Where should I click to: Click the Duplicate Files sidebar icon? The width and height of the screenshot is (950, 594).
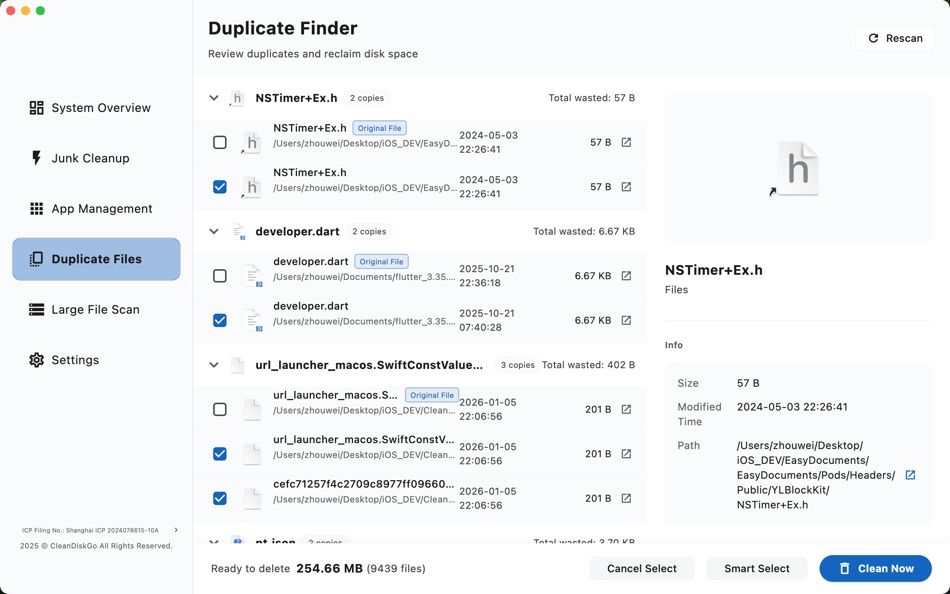point(37,259)
